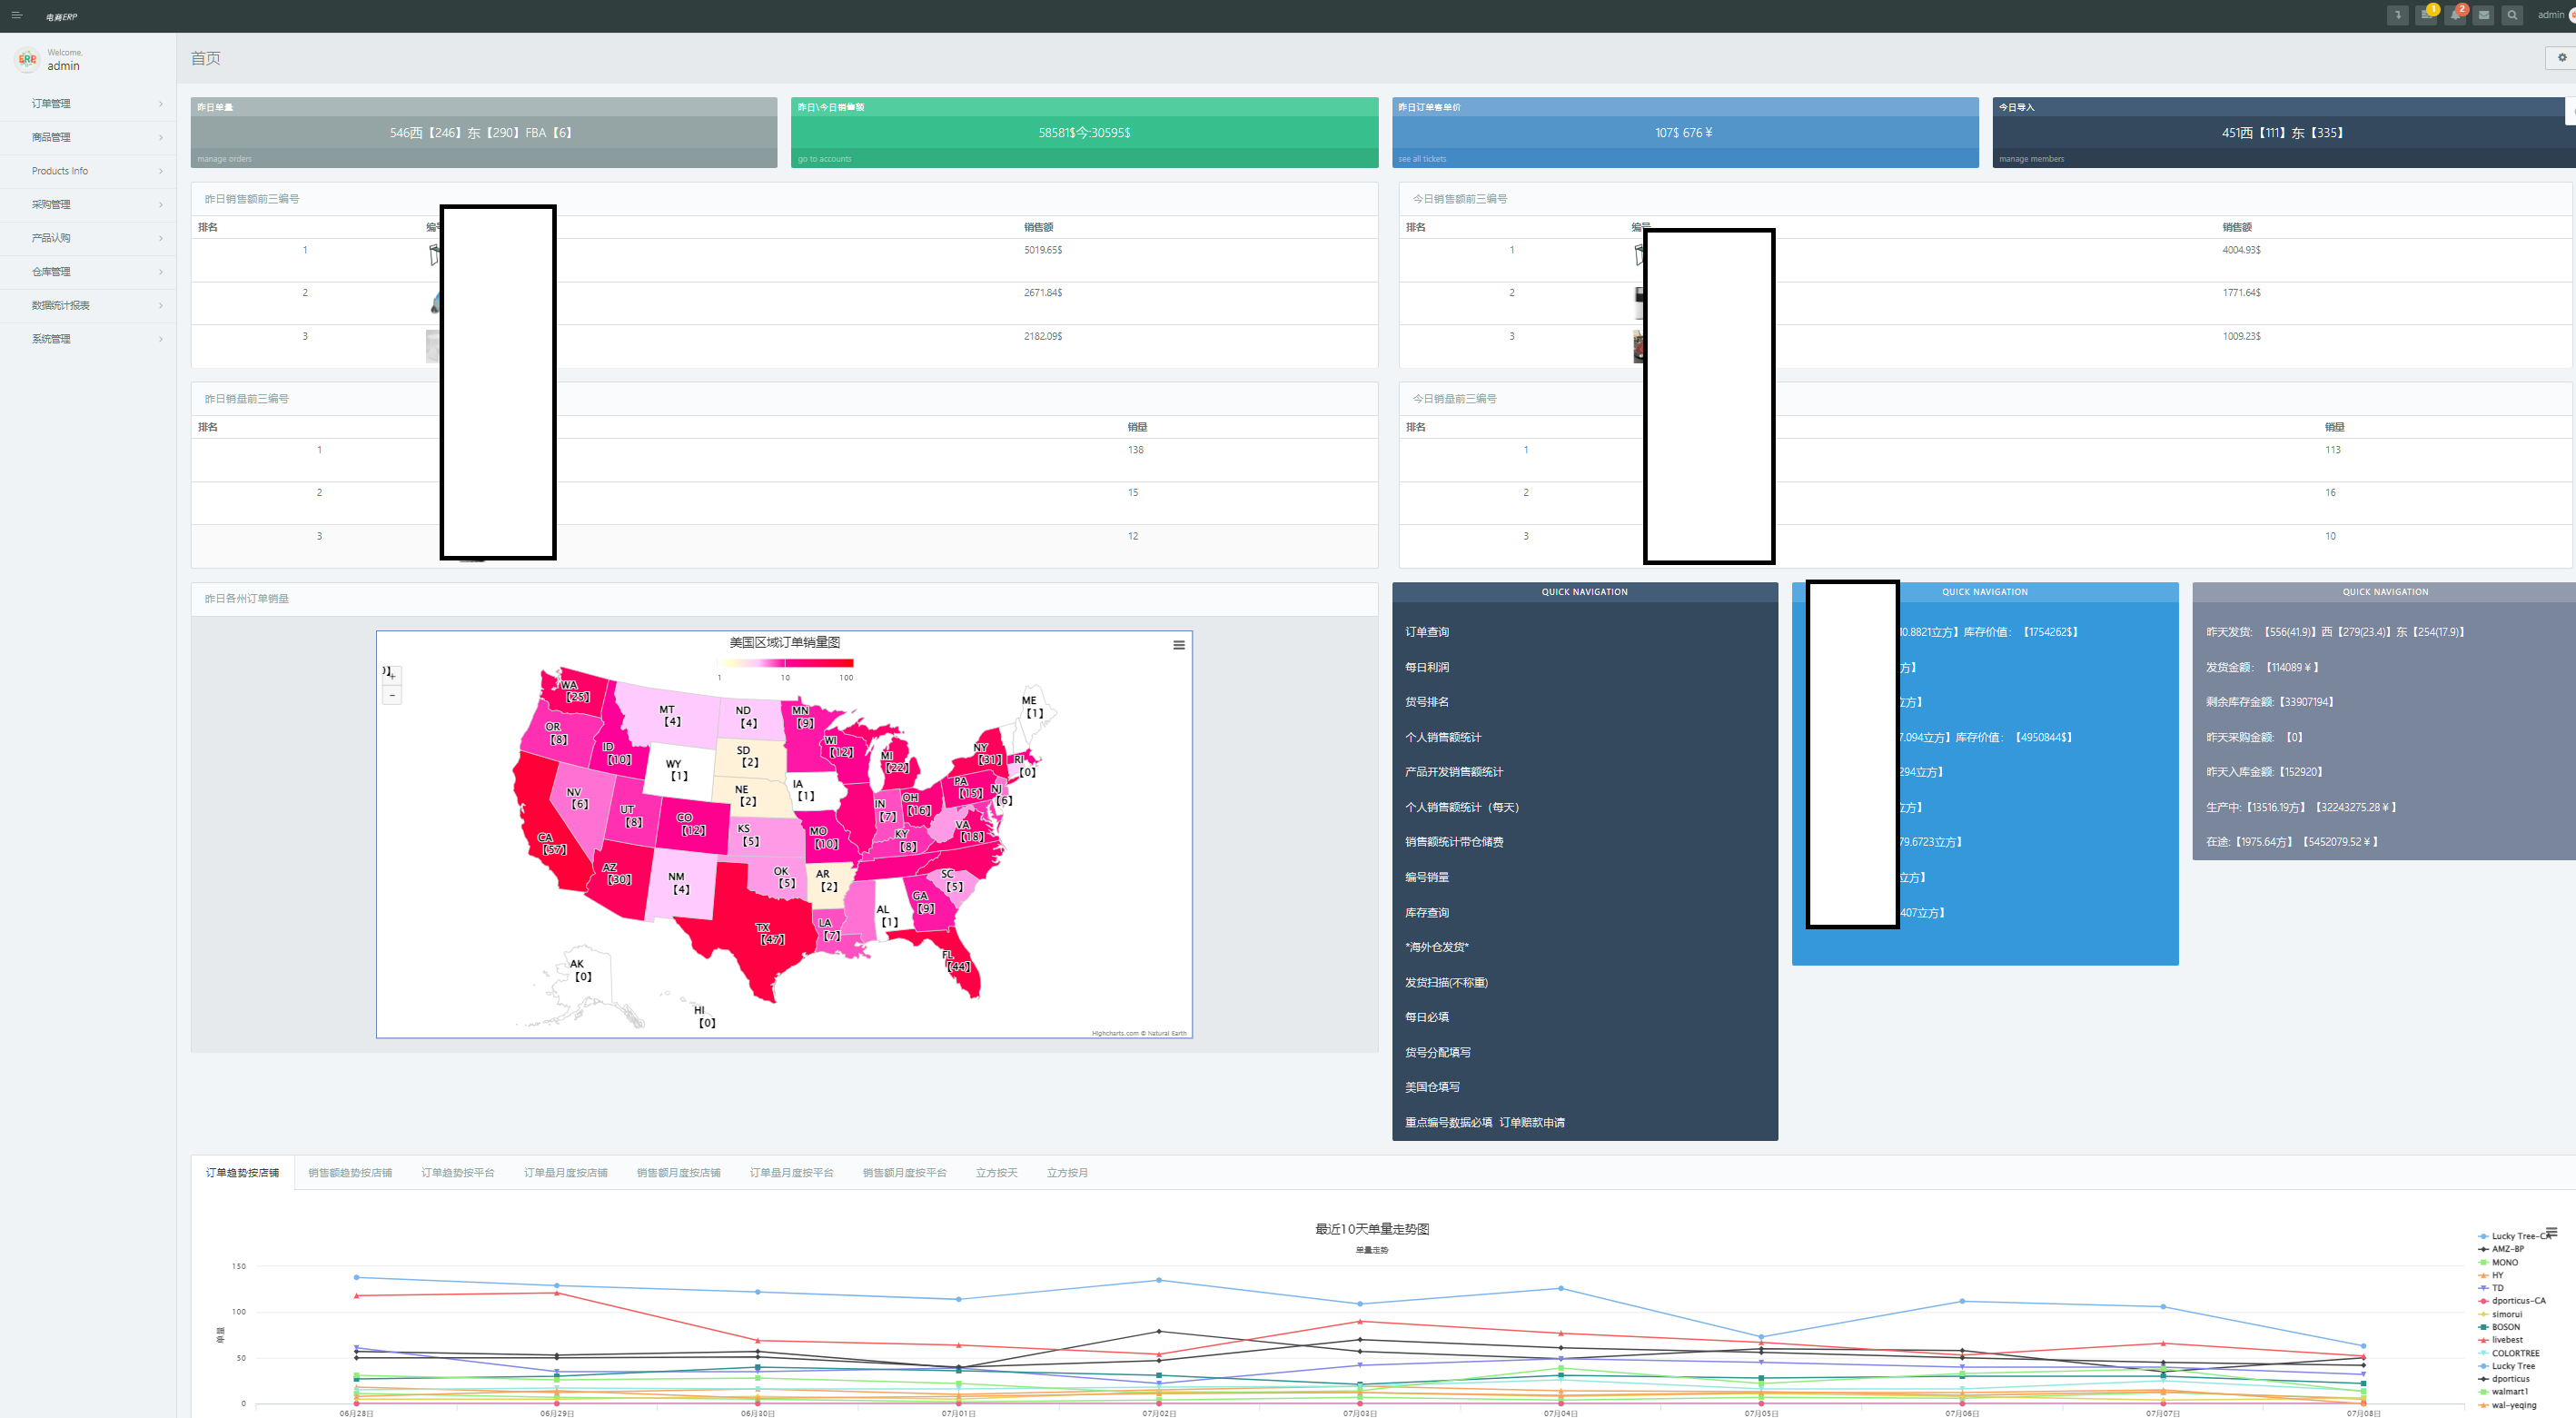
Task: Open 美国仓填写 quick navigation link
Action: tap(1432, 1087)
